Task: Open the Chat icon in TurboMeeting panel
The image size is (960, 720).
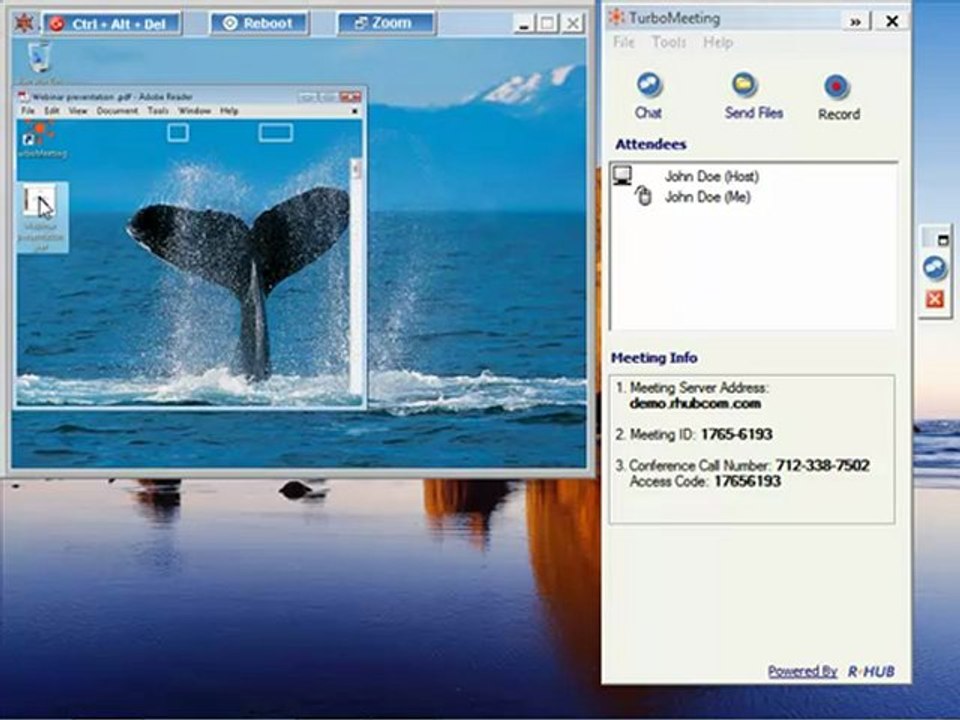Action: [648, 86]
